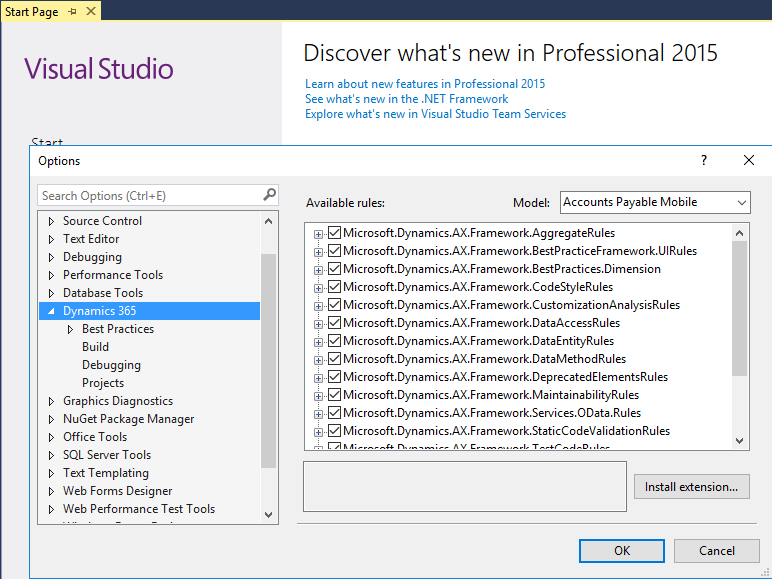Expand the StaticCodeValidationRules plus node

point(318,432)
